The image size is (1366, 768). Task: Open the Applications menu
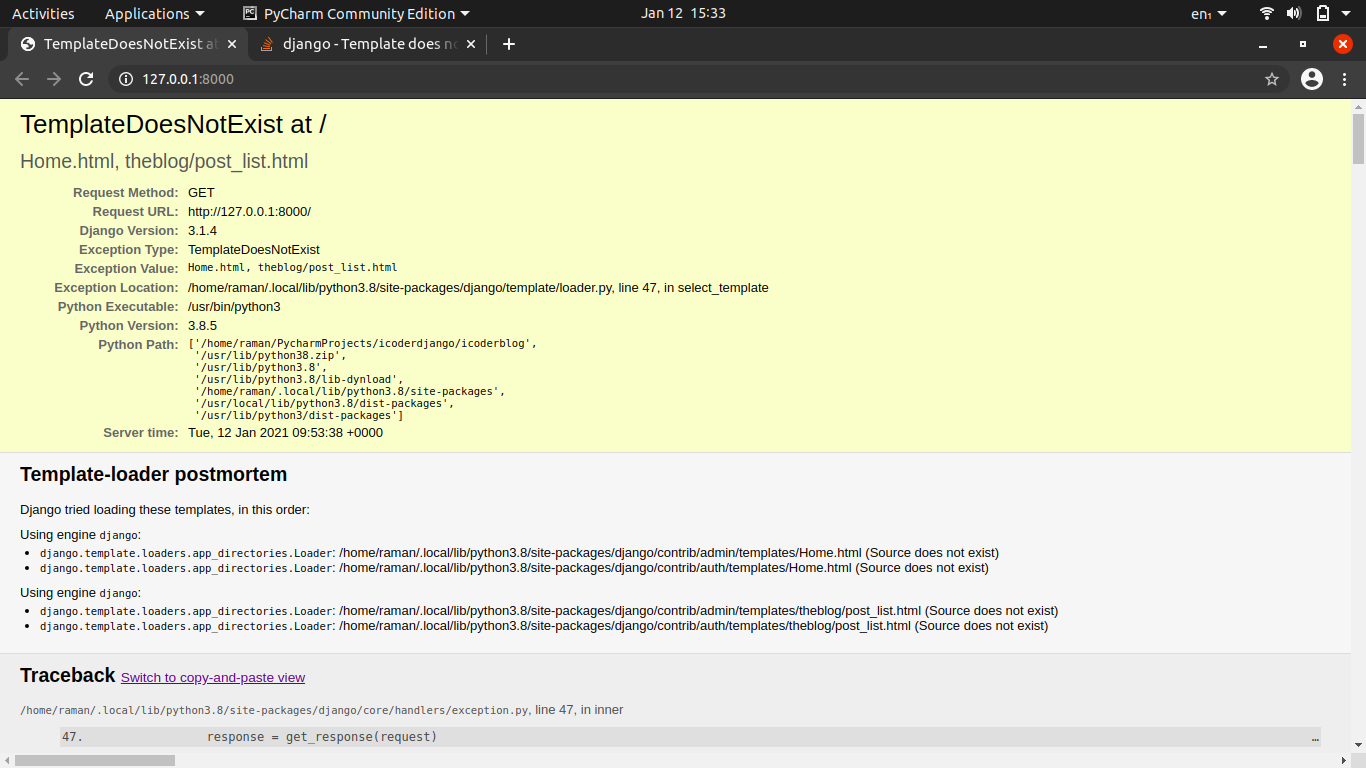(154, 13)
